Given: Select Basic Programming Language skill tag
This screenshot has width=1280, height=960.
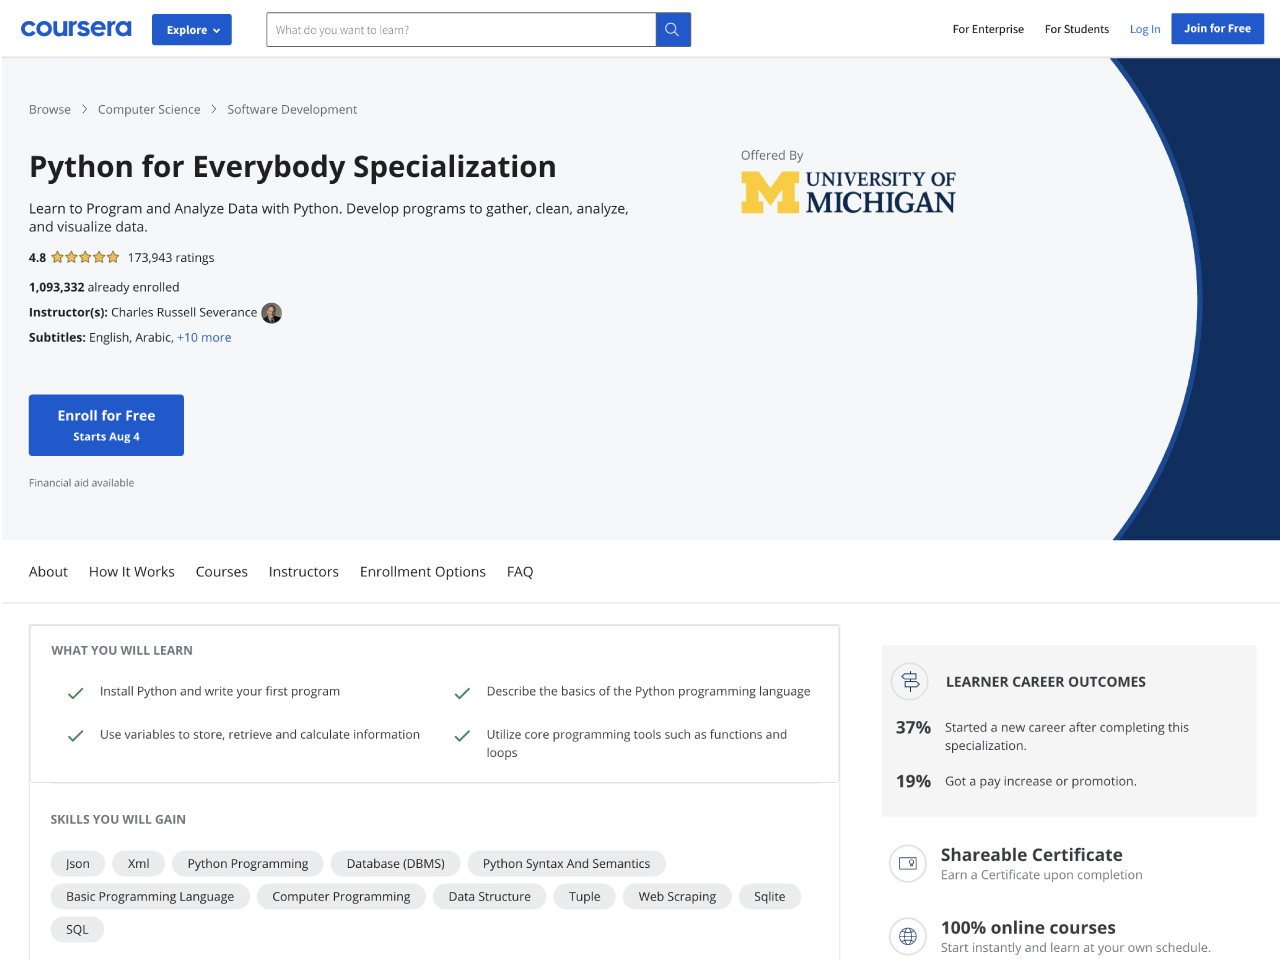Looking at the screenshot, I should [150, 897].
